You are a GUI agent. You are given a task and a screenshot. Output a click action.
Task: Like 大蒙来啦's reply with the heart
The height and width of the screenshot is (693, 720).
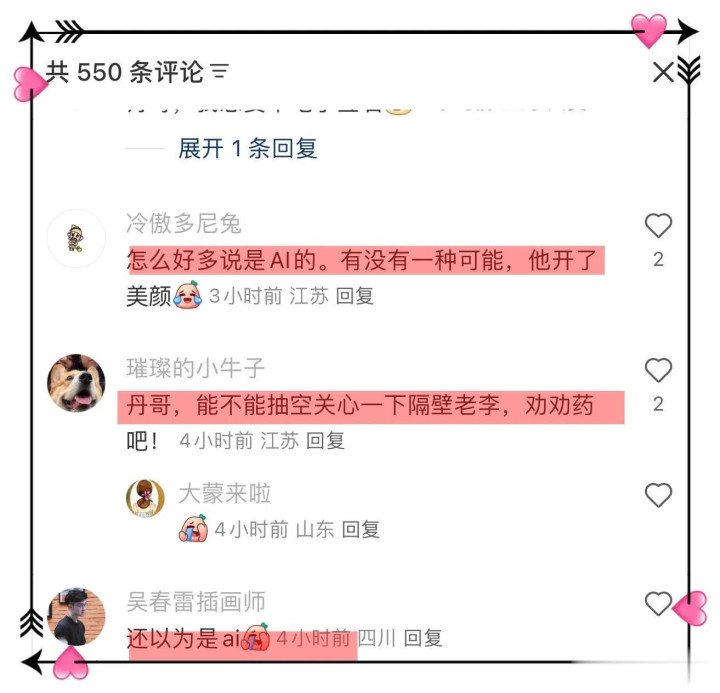click(x=658, y=495)
